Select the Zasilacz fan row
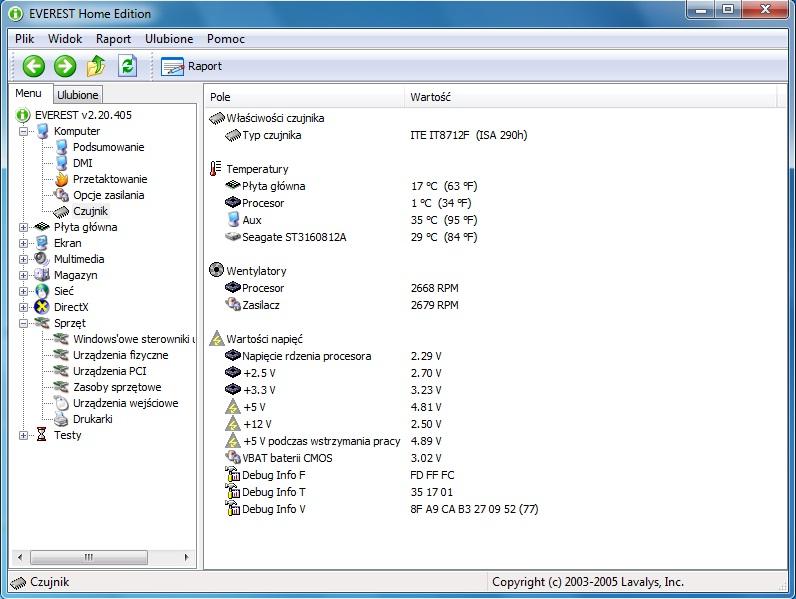 [342, 305]
